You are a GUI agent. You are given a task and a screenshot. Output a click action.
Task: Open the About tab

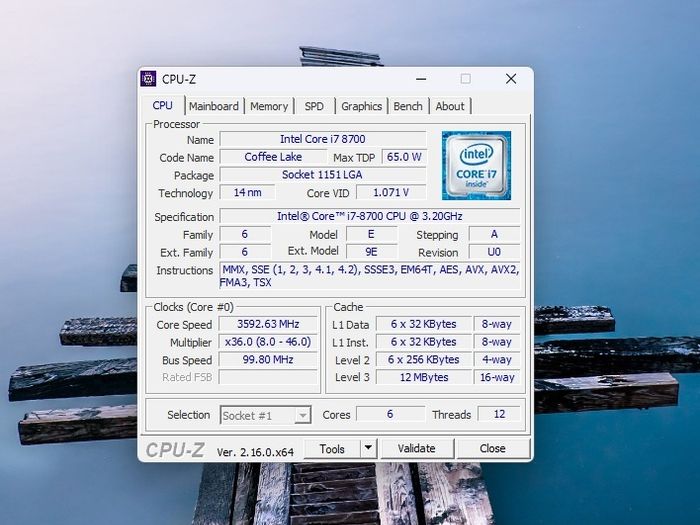pos(450,106)
